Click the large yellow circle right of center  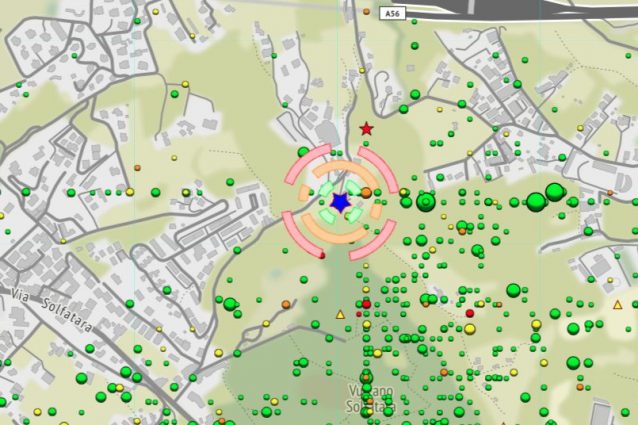click(x=469, y=328)
